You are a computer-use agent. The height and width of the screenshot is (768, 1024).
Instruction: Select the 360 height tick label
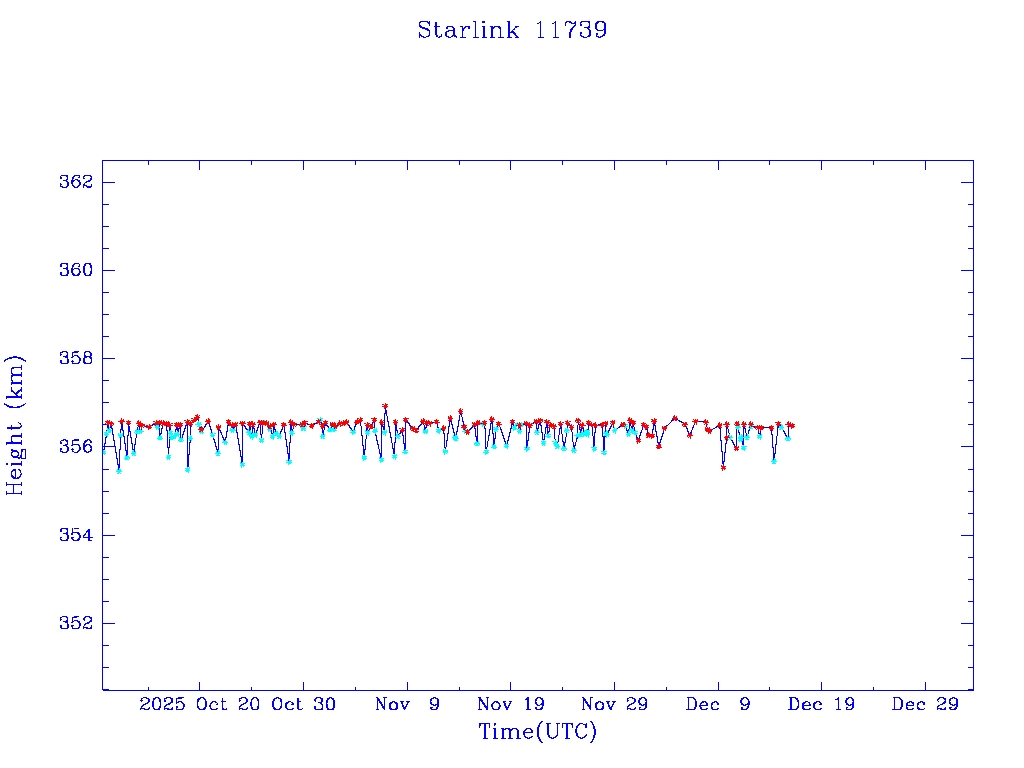coord(76,271)
